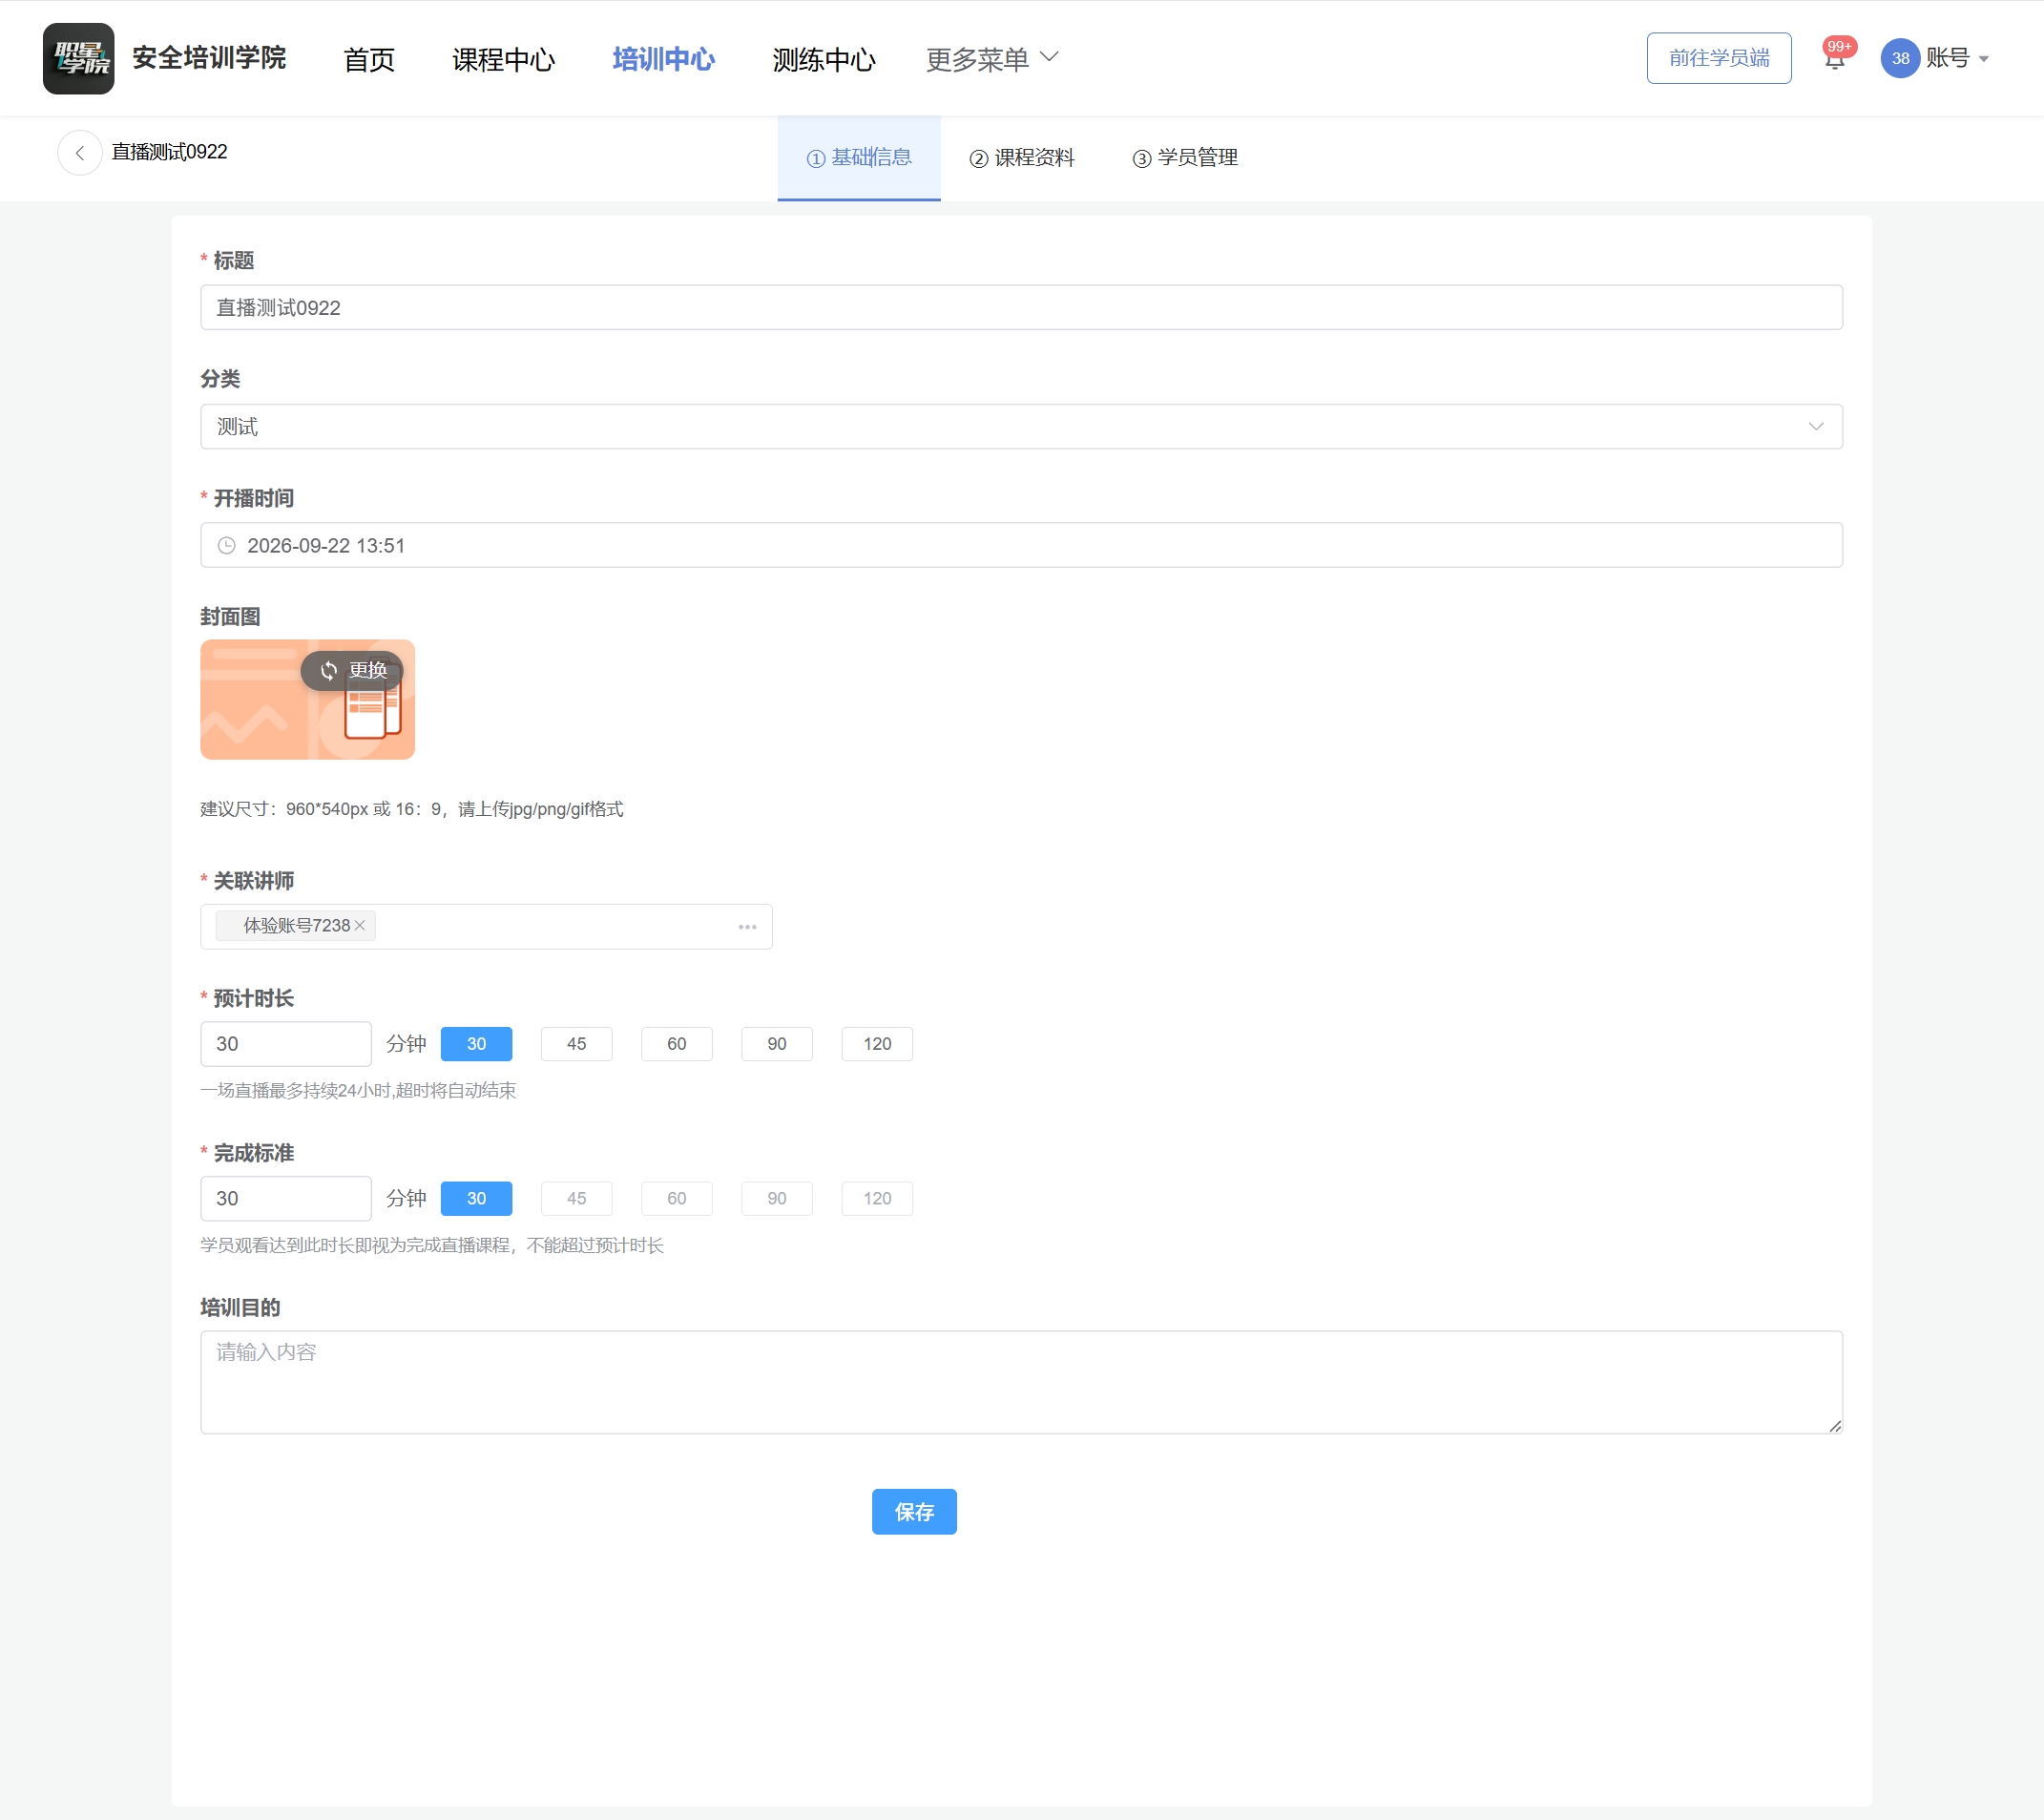The width and height of the screenshot is (2044, 1820).
Task: Select 30 minutes for 预计时长
Action: point(476,1044)
